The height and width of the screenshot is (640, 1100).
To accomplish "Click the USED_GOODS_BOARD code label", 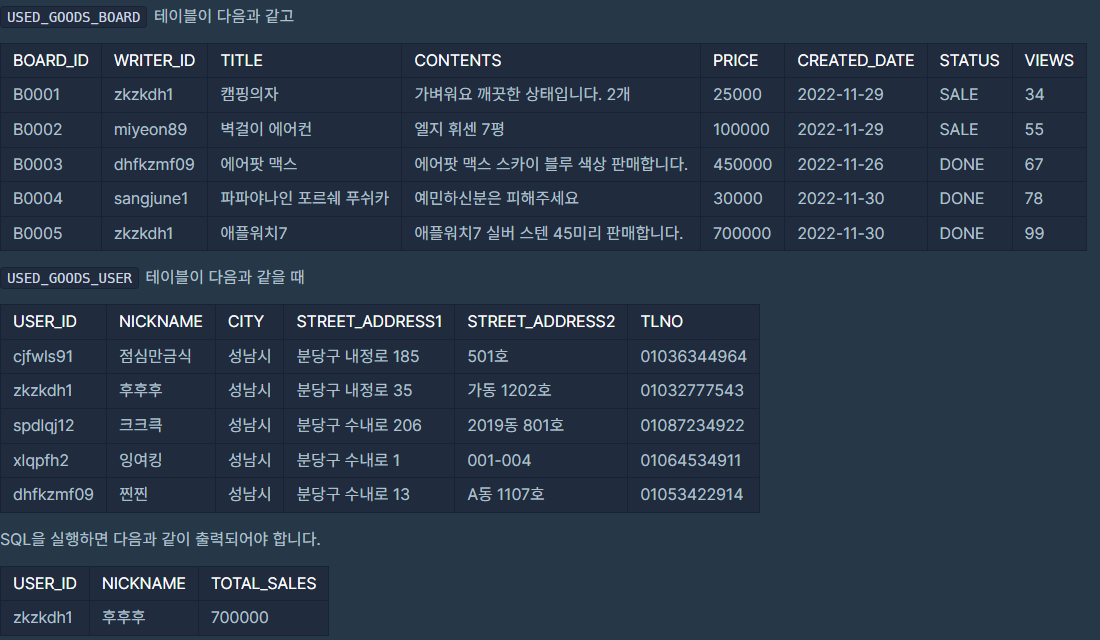I will pyautogui.click(x=73, y=17).
